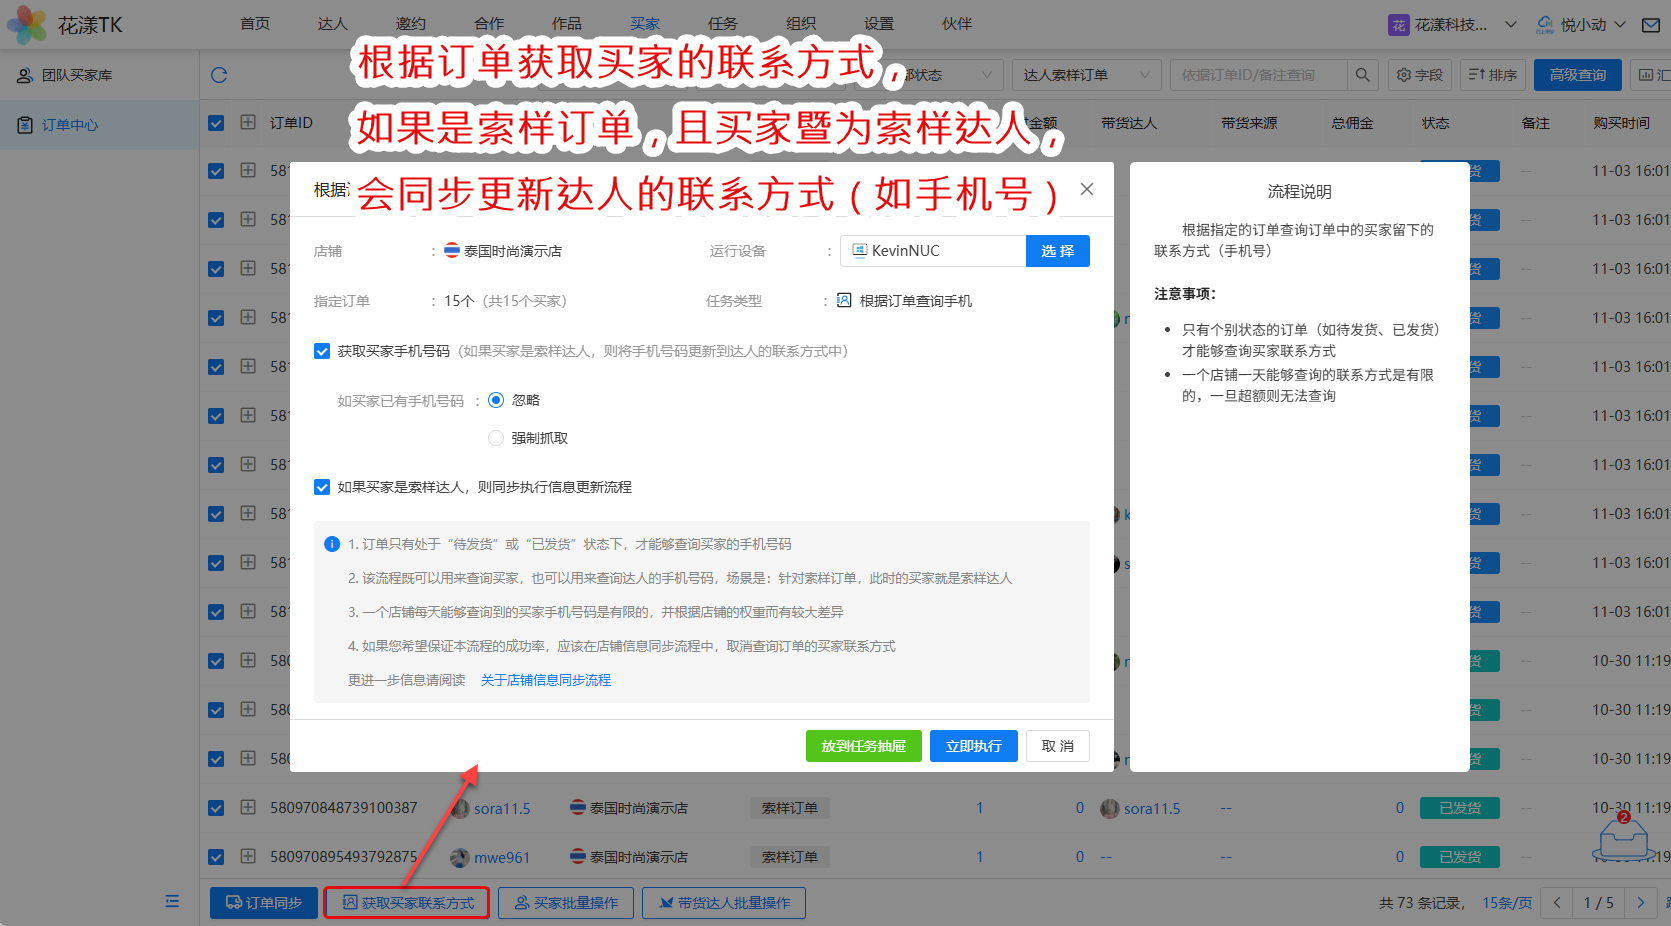The width and height of the screenshot is (1671, 926).
Task: Click the hamburger menu icon at bottom left
Action: pyautogui.click(x=172, y=901)
